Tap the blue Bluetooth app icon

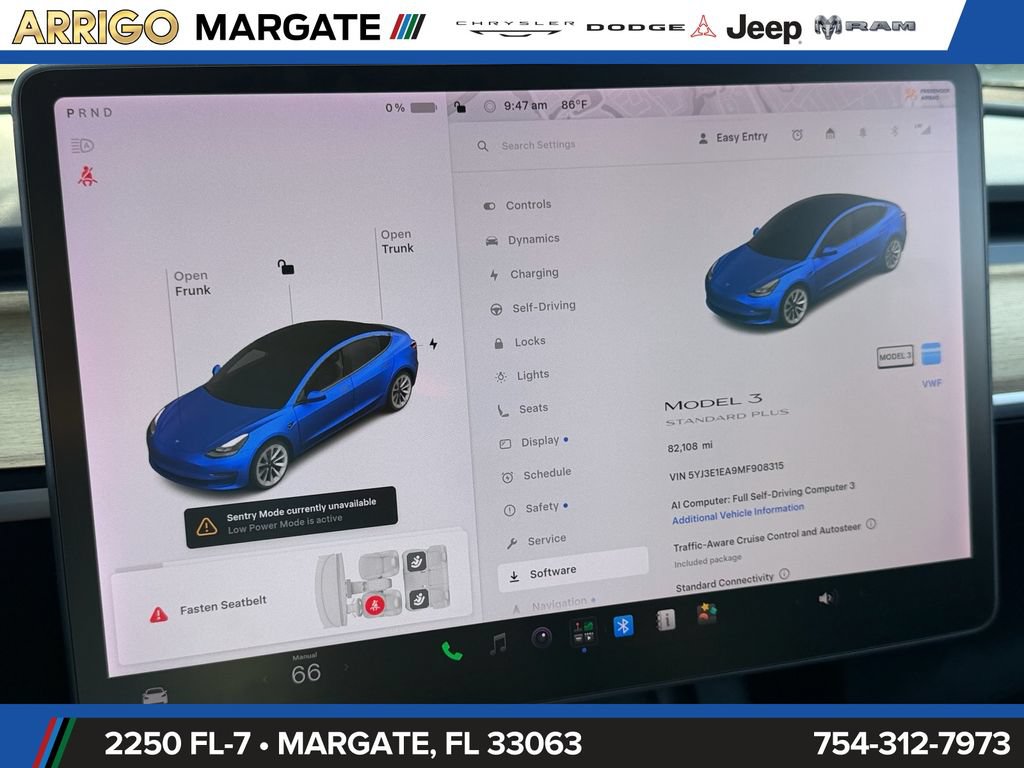(x=624, y=626)
